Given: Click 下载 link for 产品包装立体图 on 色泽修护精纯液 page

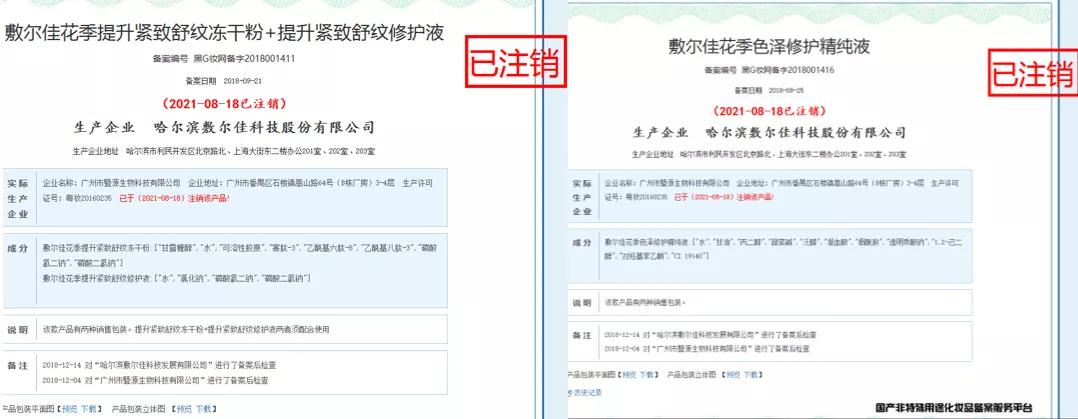Looking at the screenshot, I should [750, 375].
